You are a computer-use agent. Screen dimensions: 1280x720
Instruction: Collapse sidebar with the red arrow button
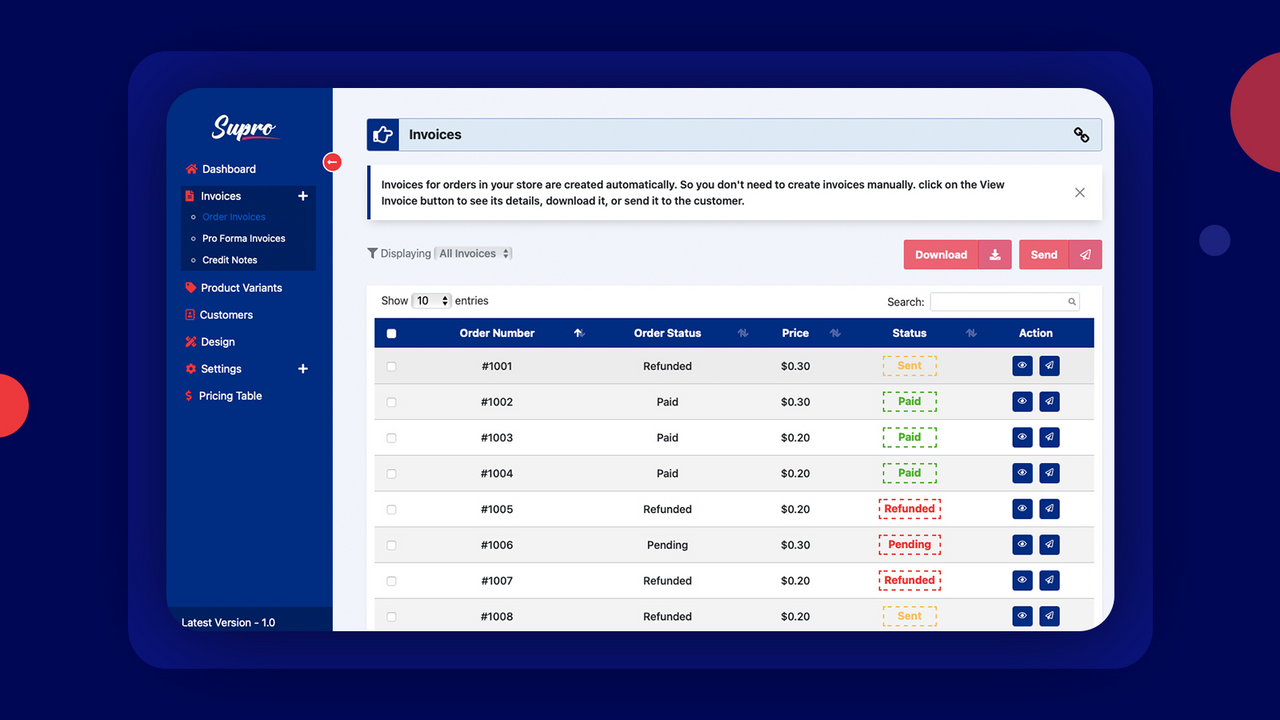coord(332,162)
